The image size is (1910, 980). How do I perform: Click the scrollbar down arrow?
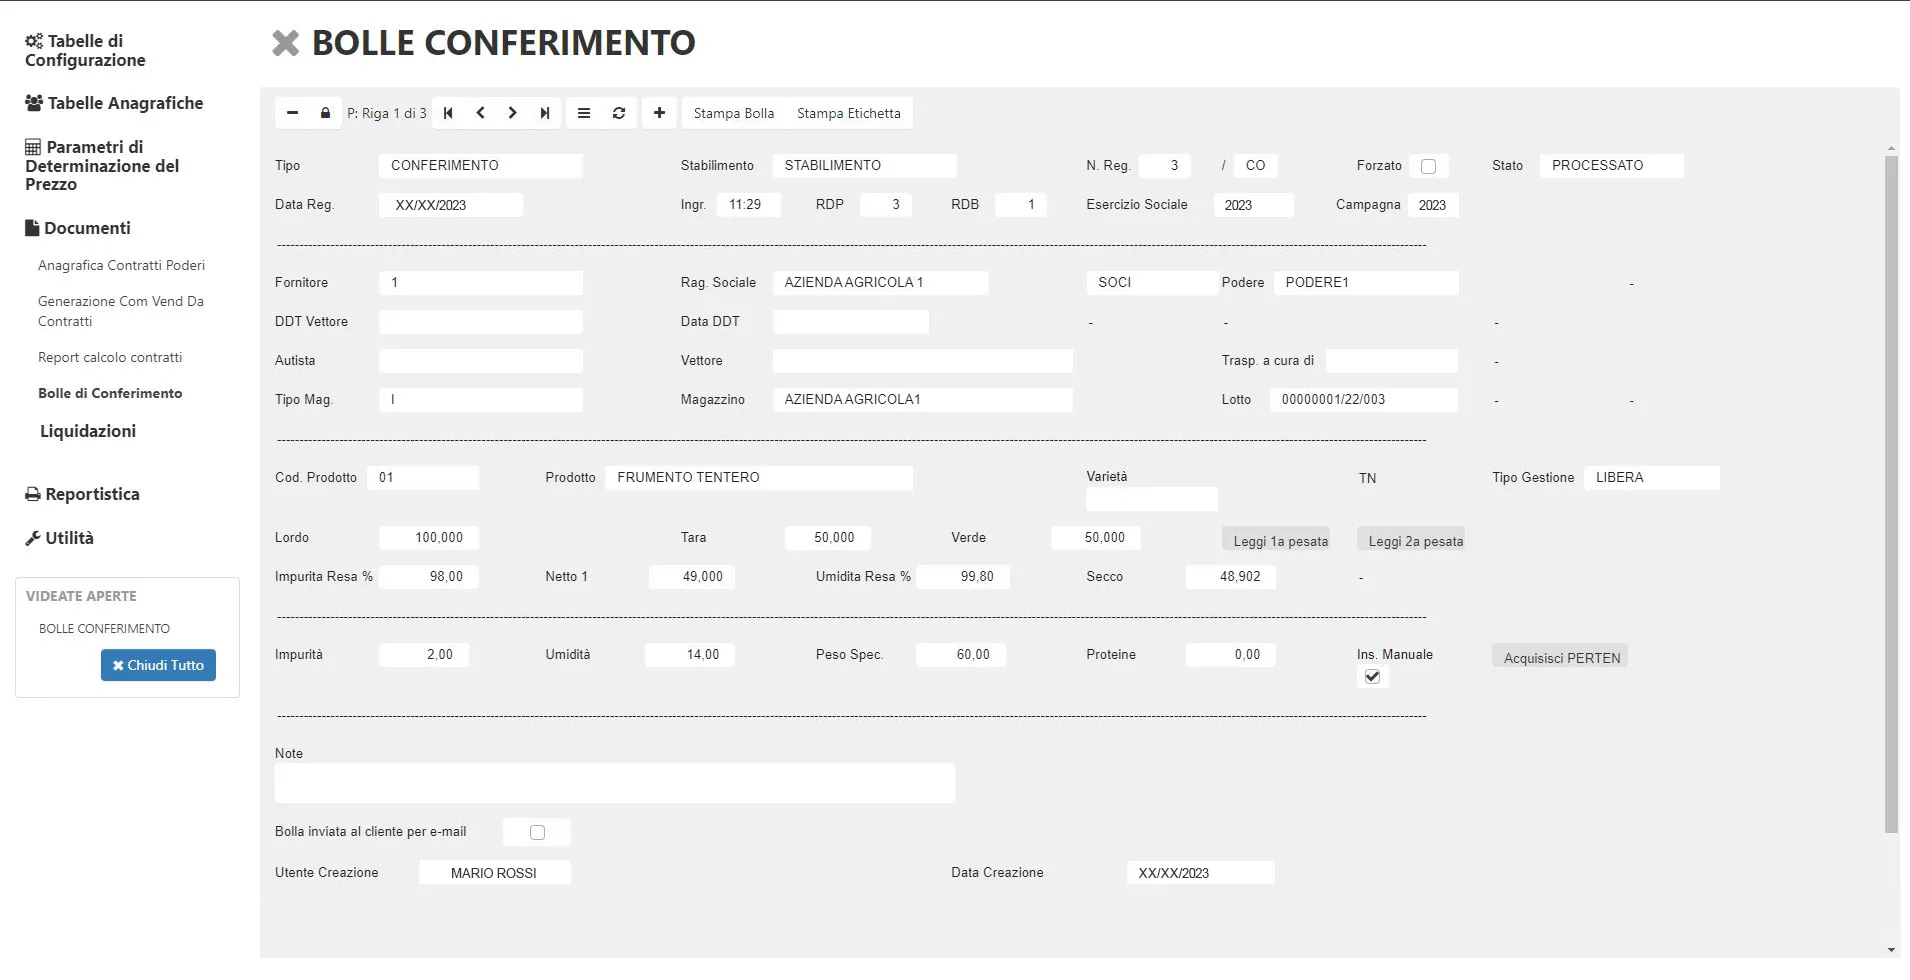point(1890,950)
